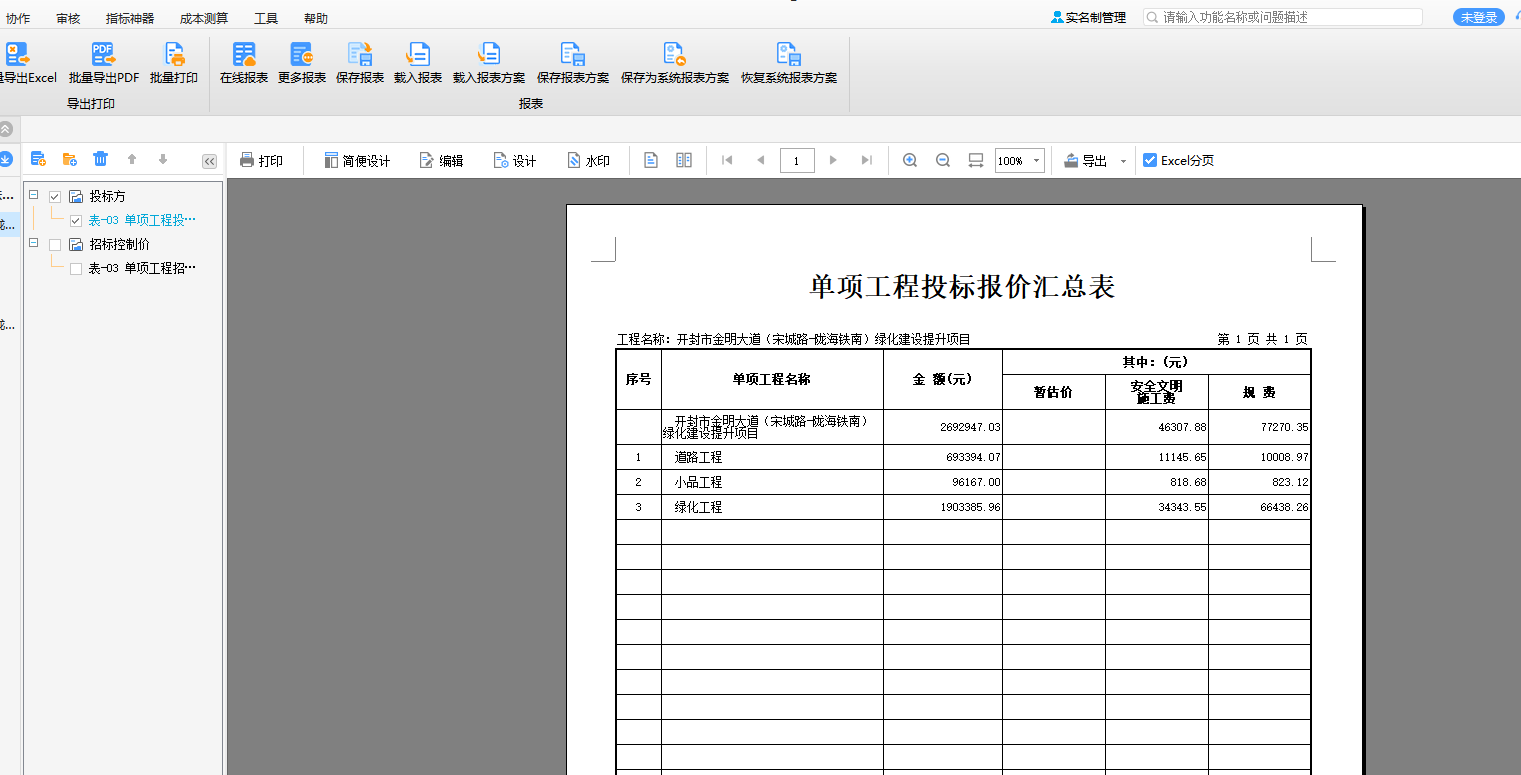
Task: Open 简便设计 in the preview toolbar
Action: (357, 161)
